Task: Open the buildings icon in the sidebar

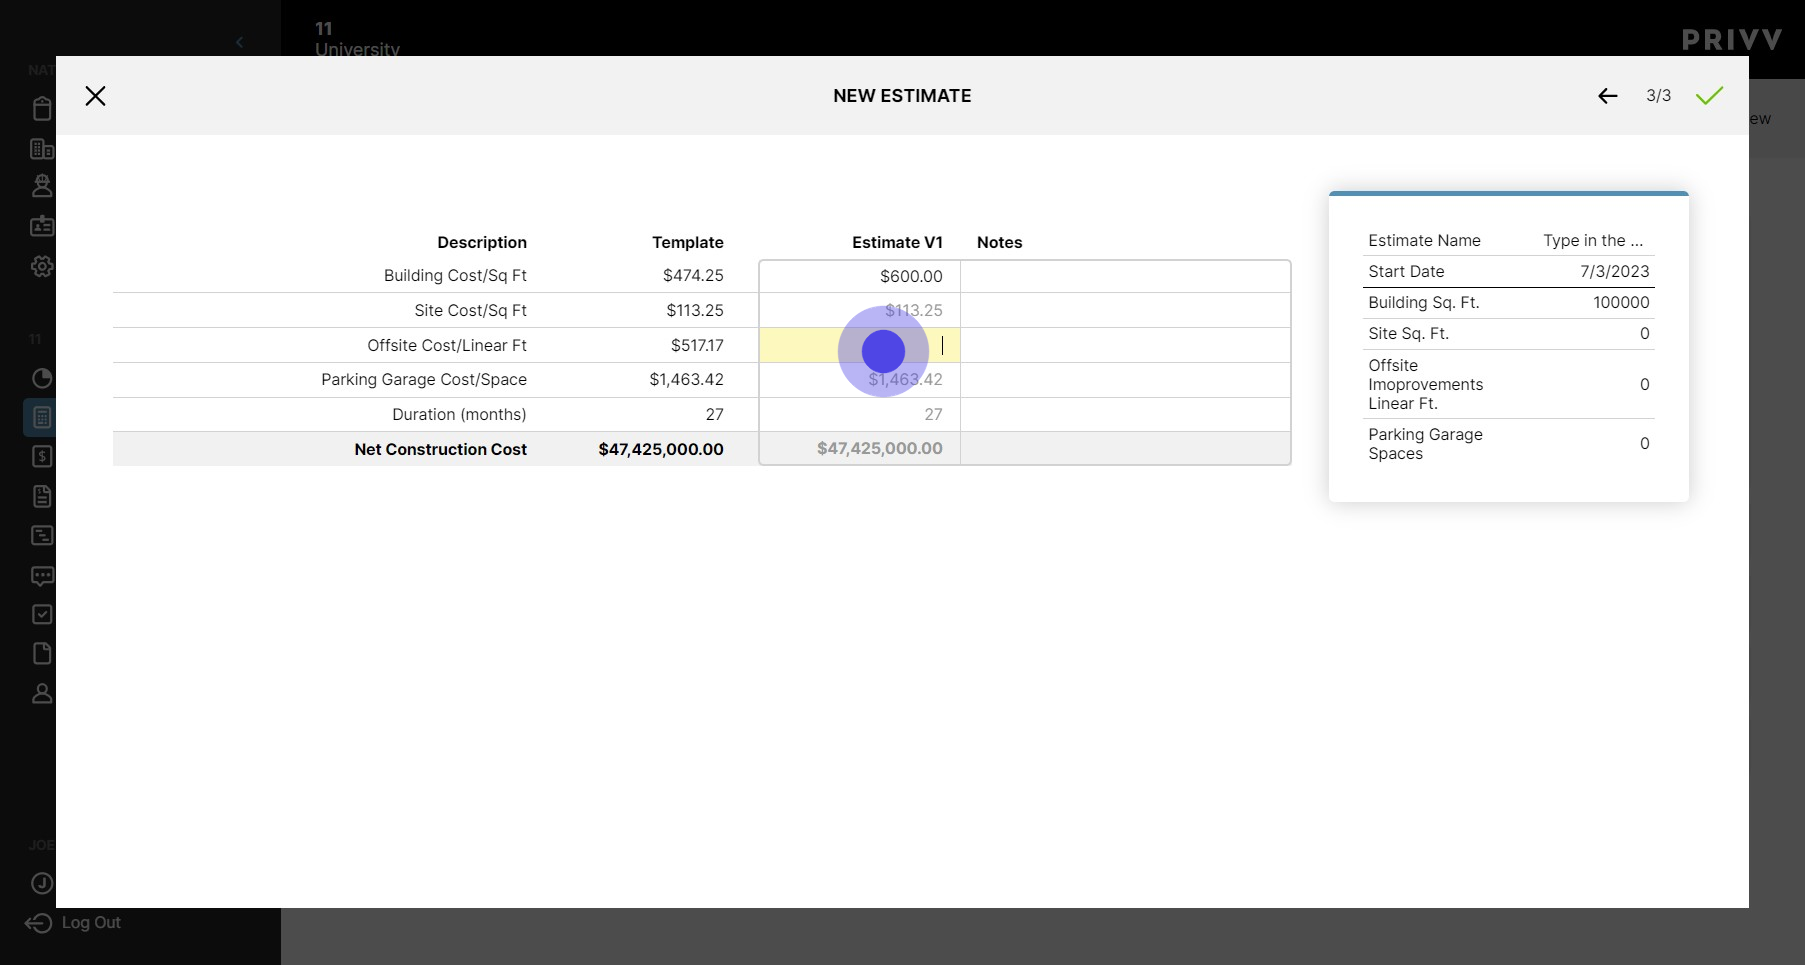Action: (x=42, y=149)
